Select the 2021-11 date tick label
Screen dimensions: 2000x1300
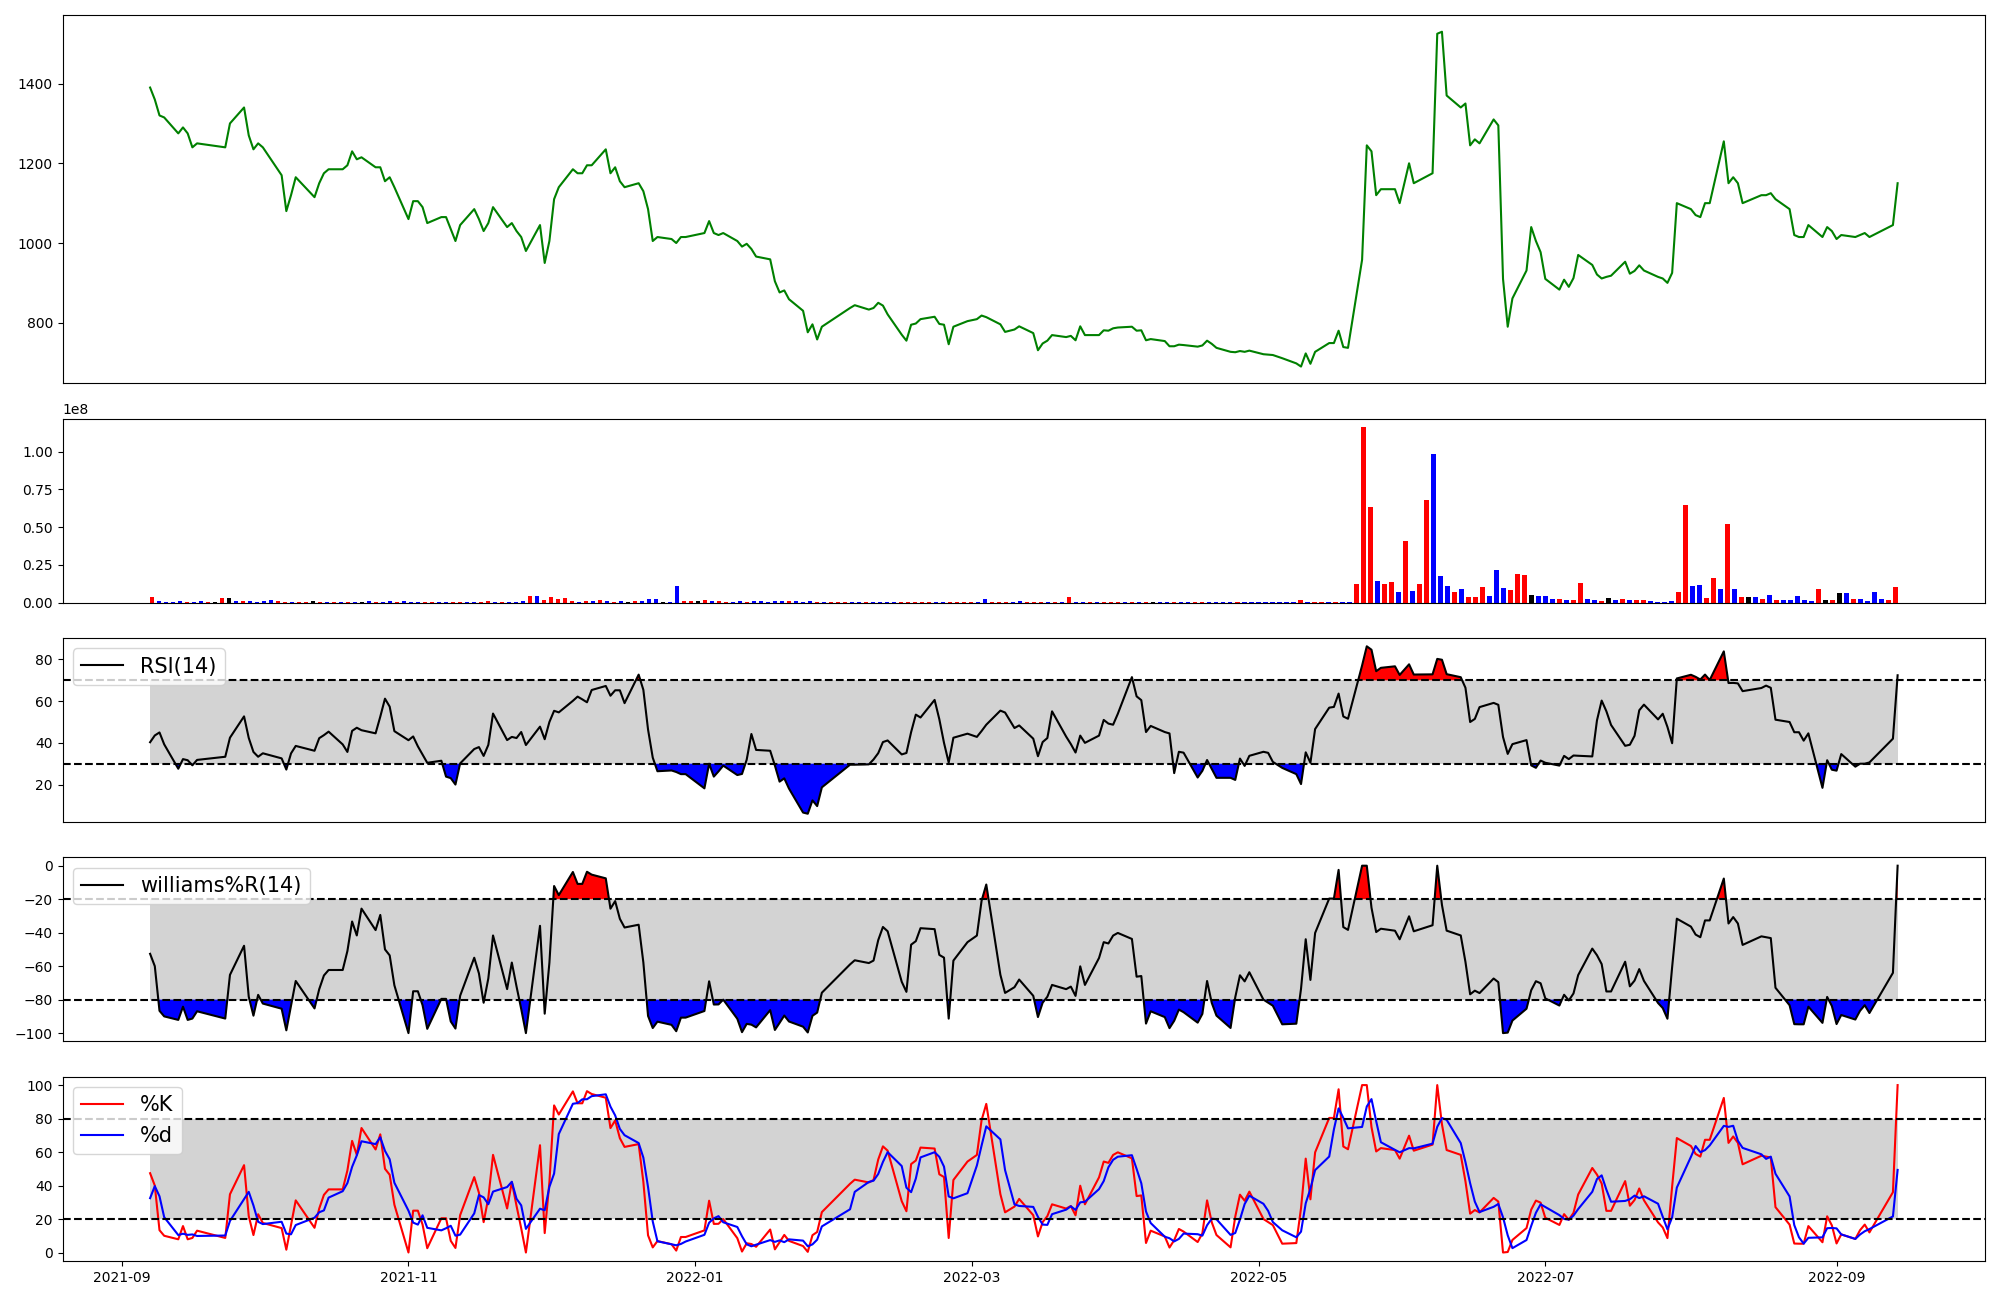pos(409,1277)
